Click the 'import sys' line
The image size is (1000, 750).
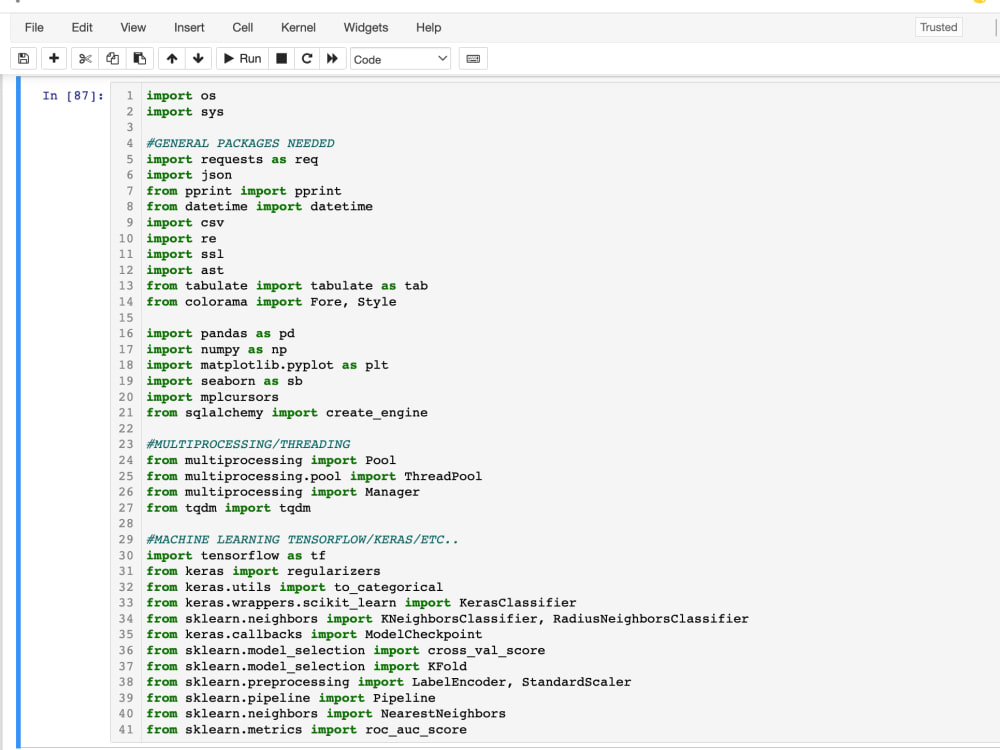(185, 112)
